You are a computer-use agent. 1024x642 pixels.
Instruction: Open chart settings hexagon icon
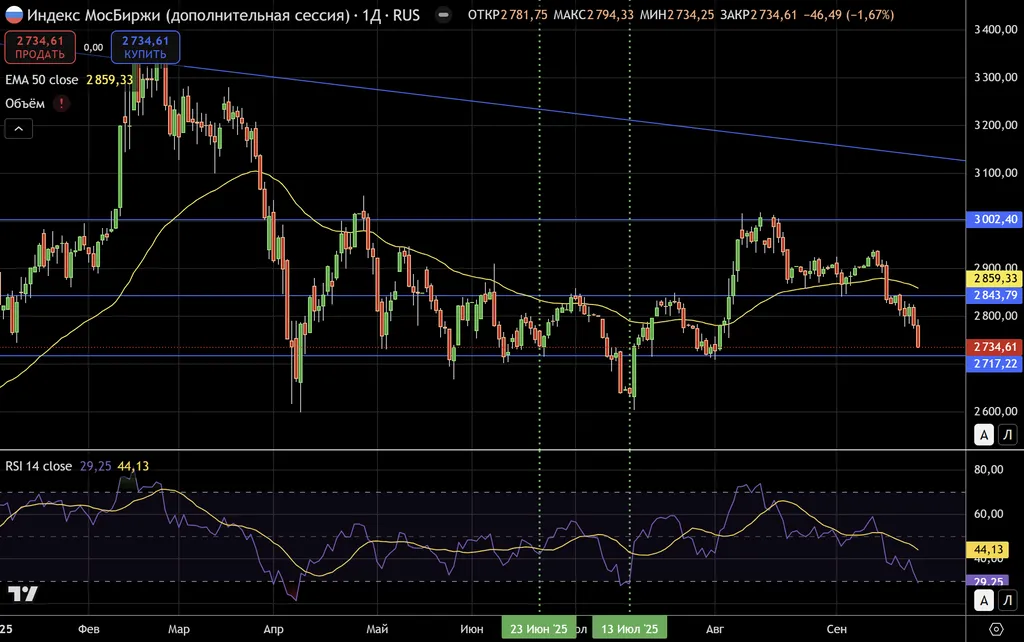(x=995, y=628)
